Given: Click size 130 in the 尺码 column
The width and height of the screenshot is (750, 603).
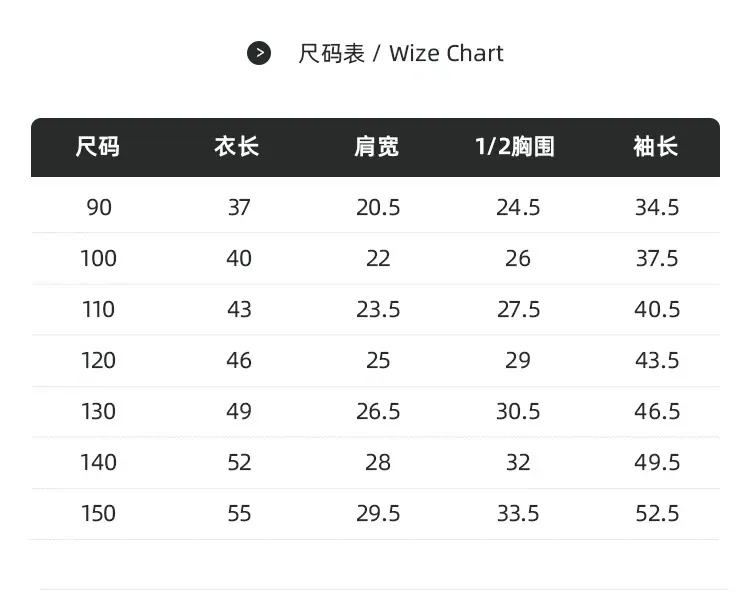Looking at the screenshot, I should (x=99, y=411).
